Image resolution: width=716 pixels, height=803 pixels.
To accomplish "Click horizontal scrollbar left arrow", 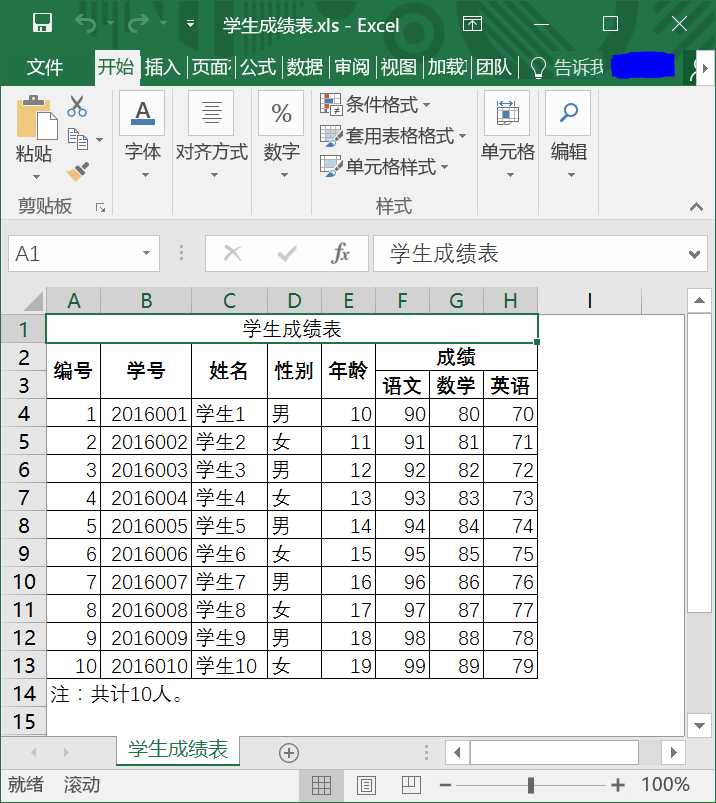I will pyautogui.click(x=457, y=752).
